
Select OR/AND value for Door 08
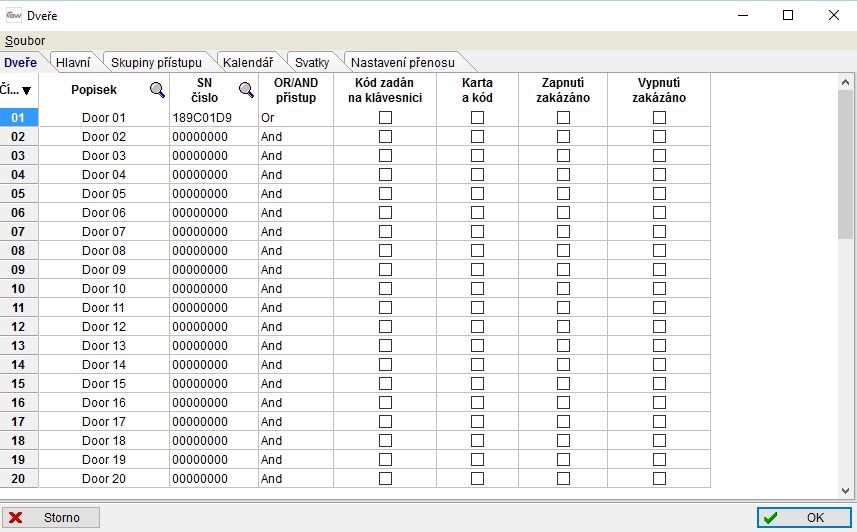coord(295,251)
